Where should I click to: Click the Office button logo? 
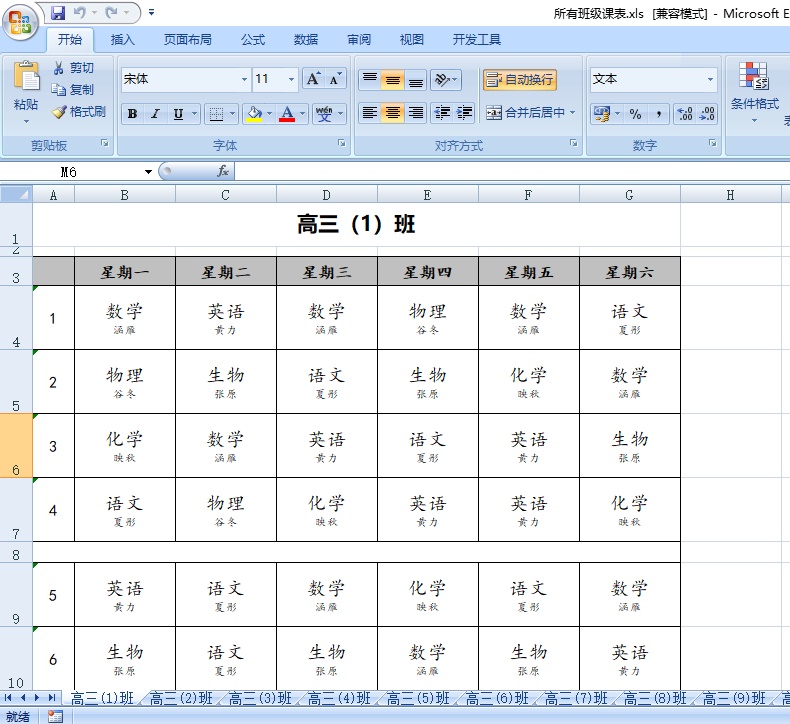[x=20, y=22]
